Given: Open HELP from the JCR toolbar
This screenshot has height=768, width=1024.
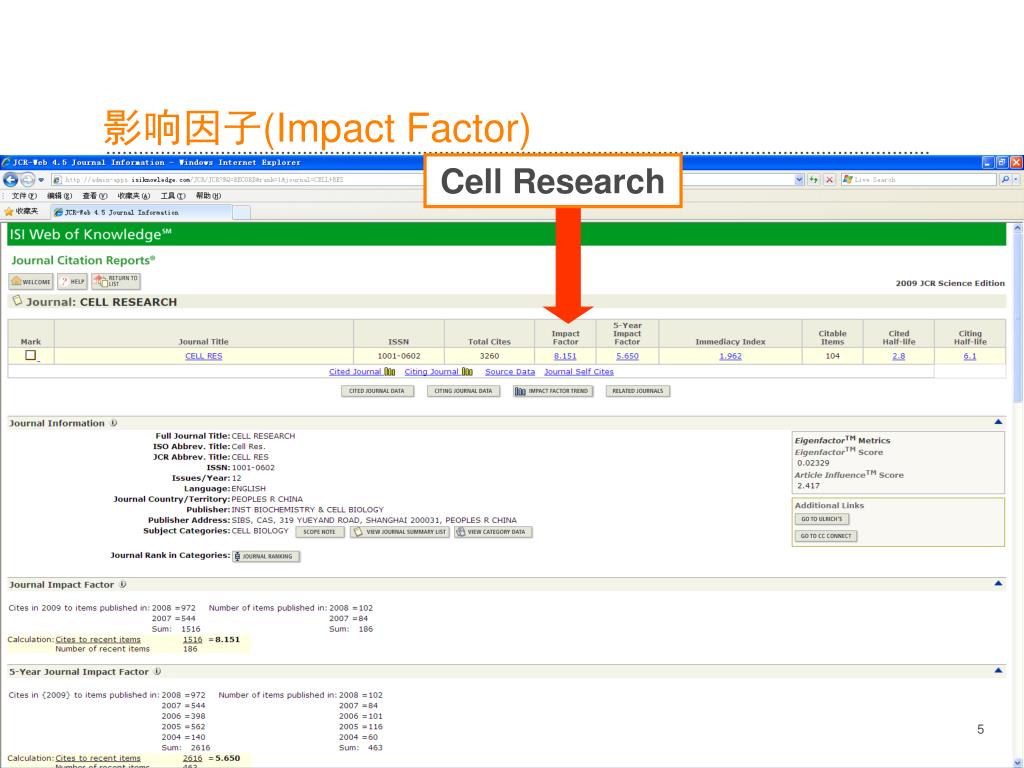Looking at the screenshot, I should click(72, 281).
